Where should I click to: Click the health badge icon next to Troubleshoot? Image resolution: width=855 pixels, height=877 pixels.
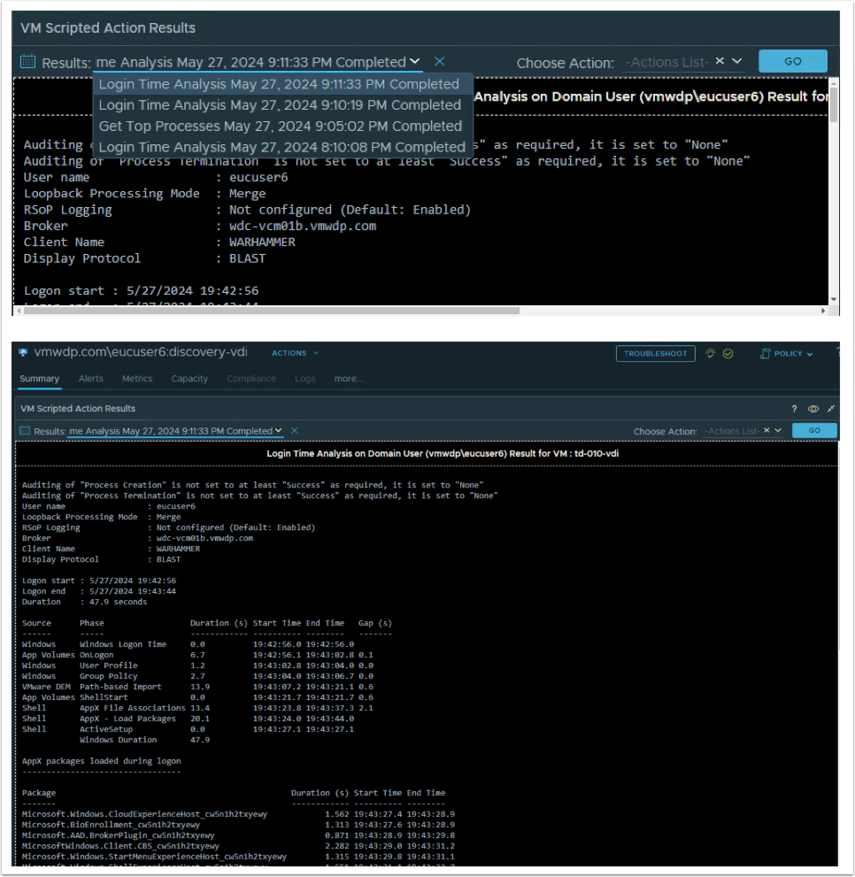[710, 354]
